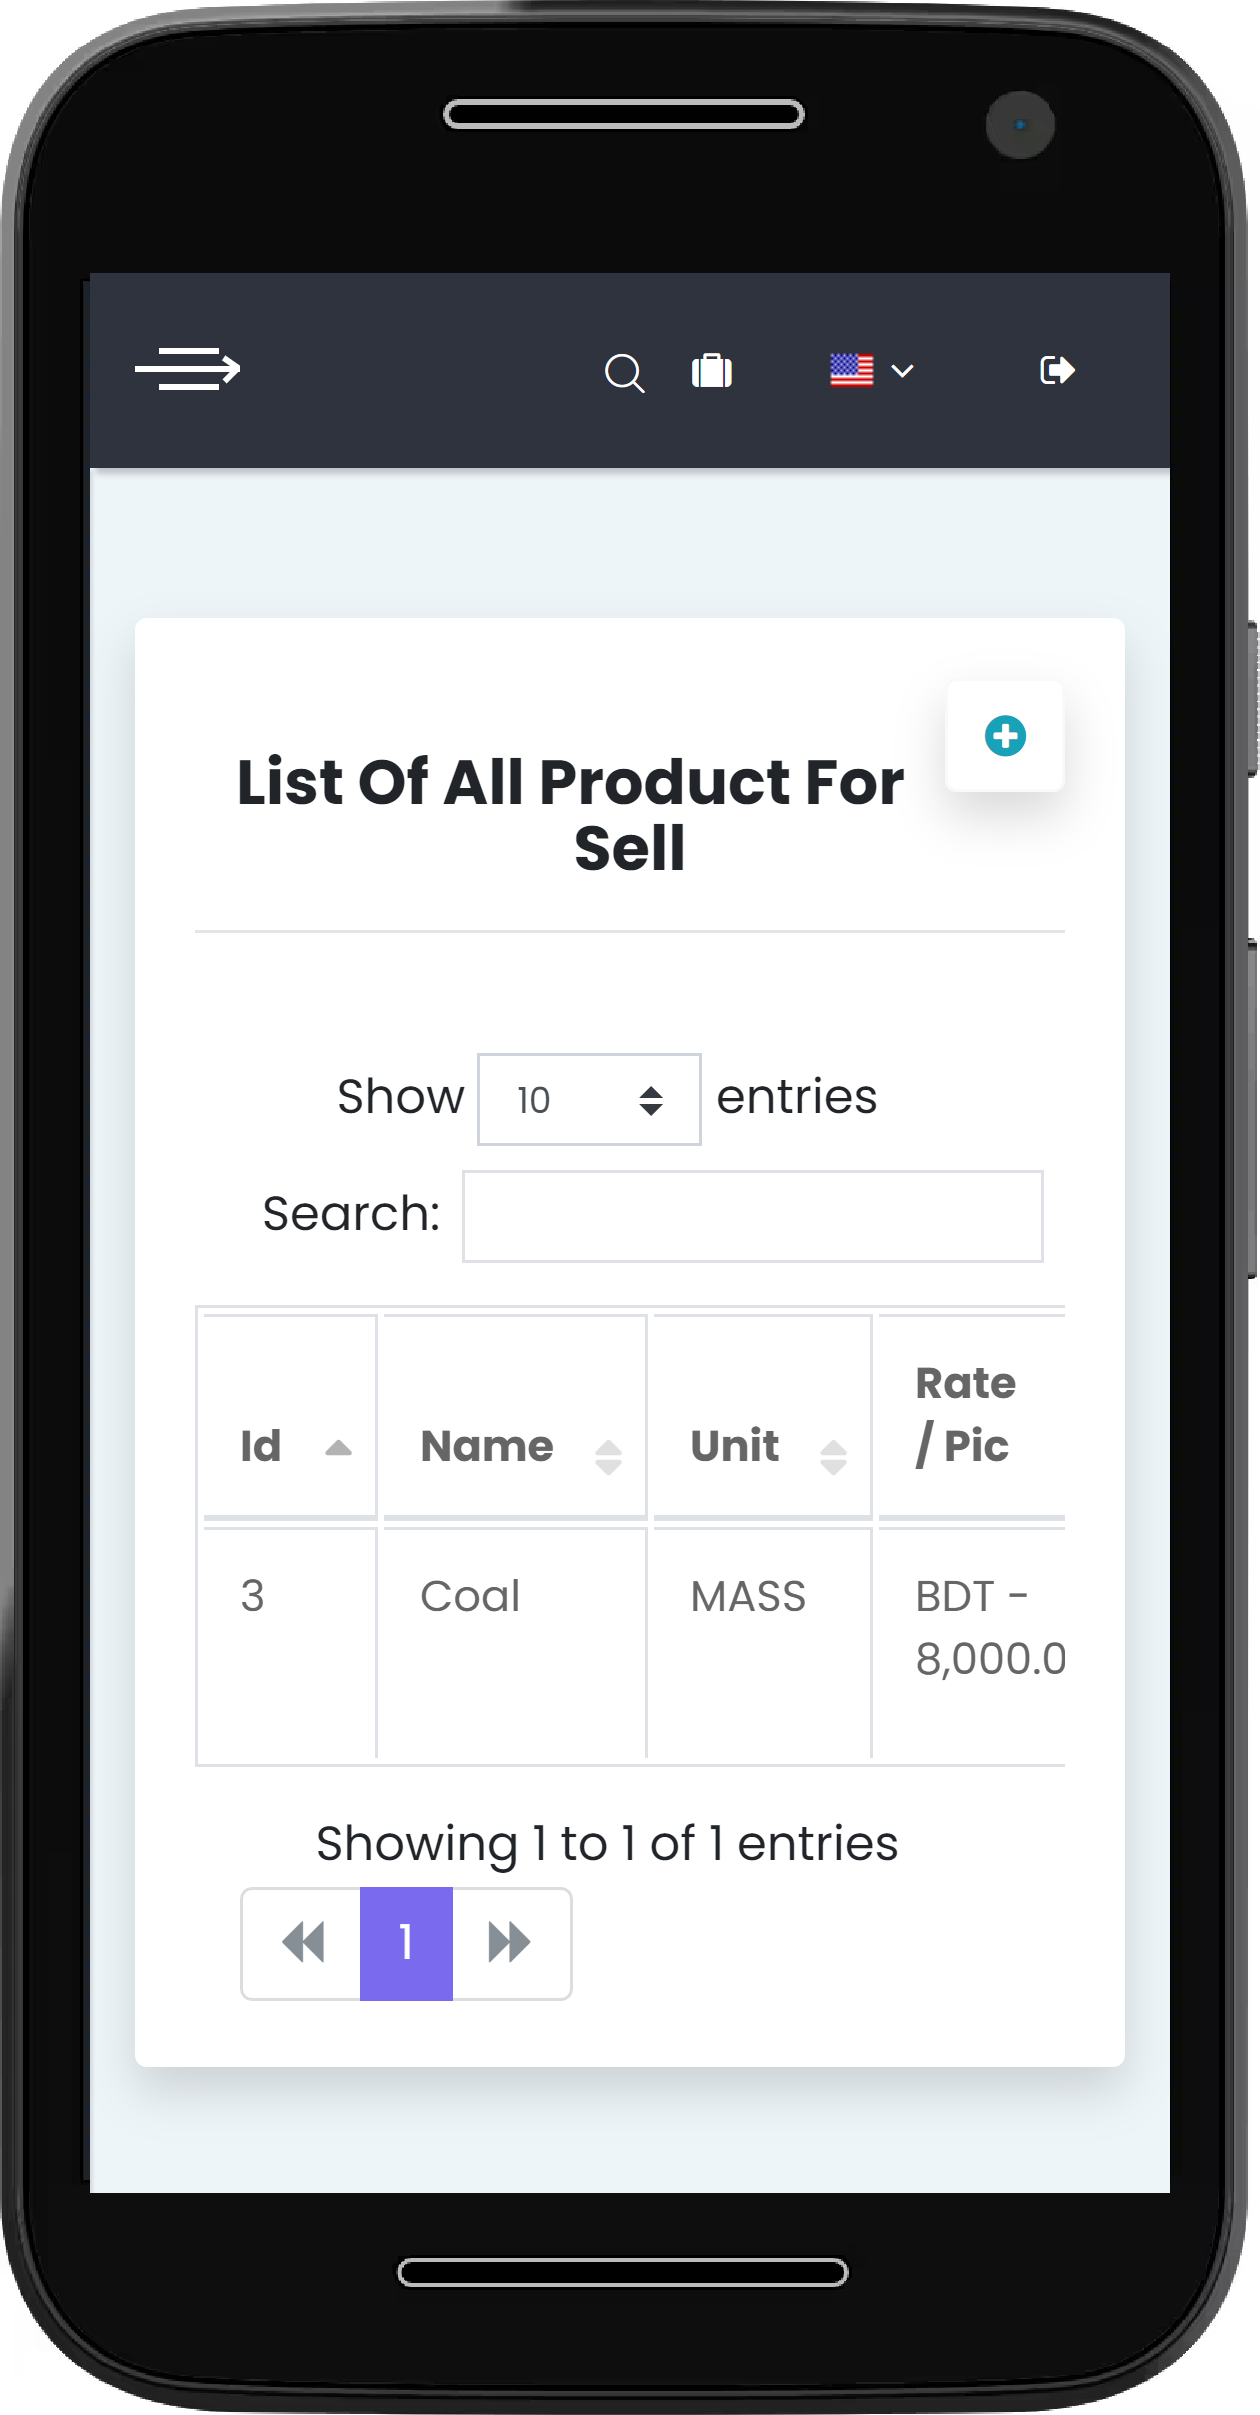Go to next page with double-right arrows

(510, 1943)
